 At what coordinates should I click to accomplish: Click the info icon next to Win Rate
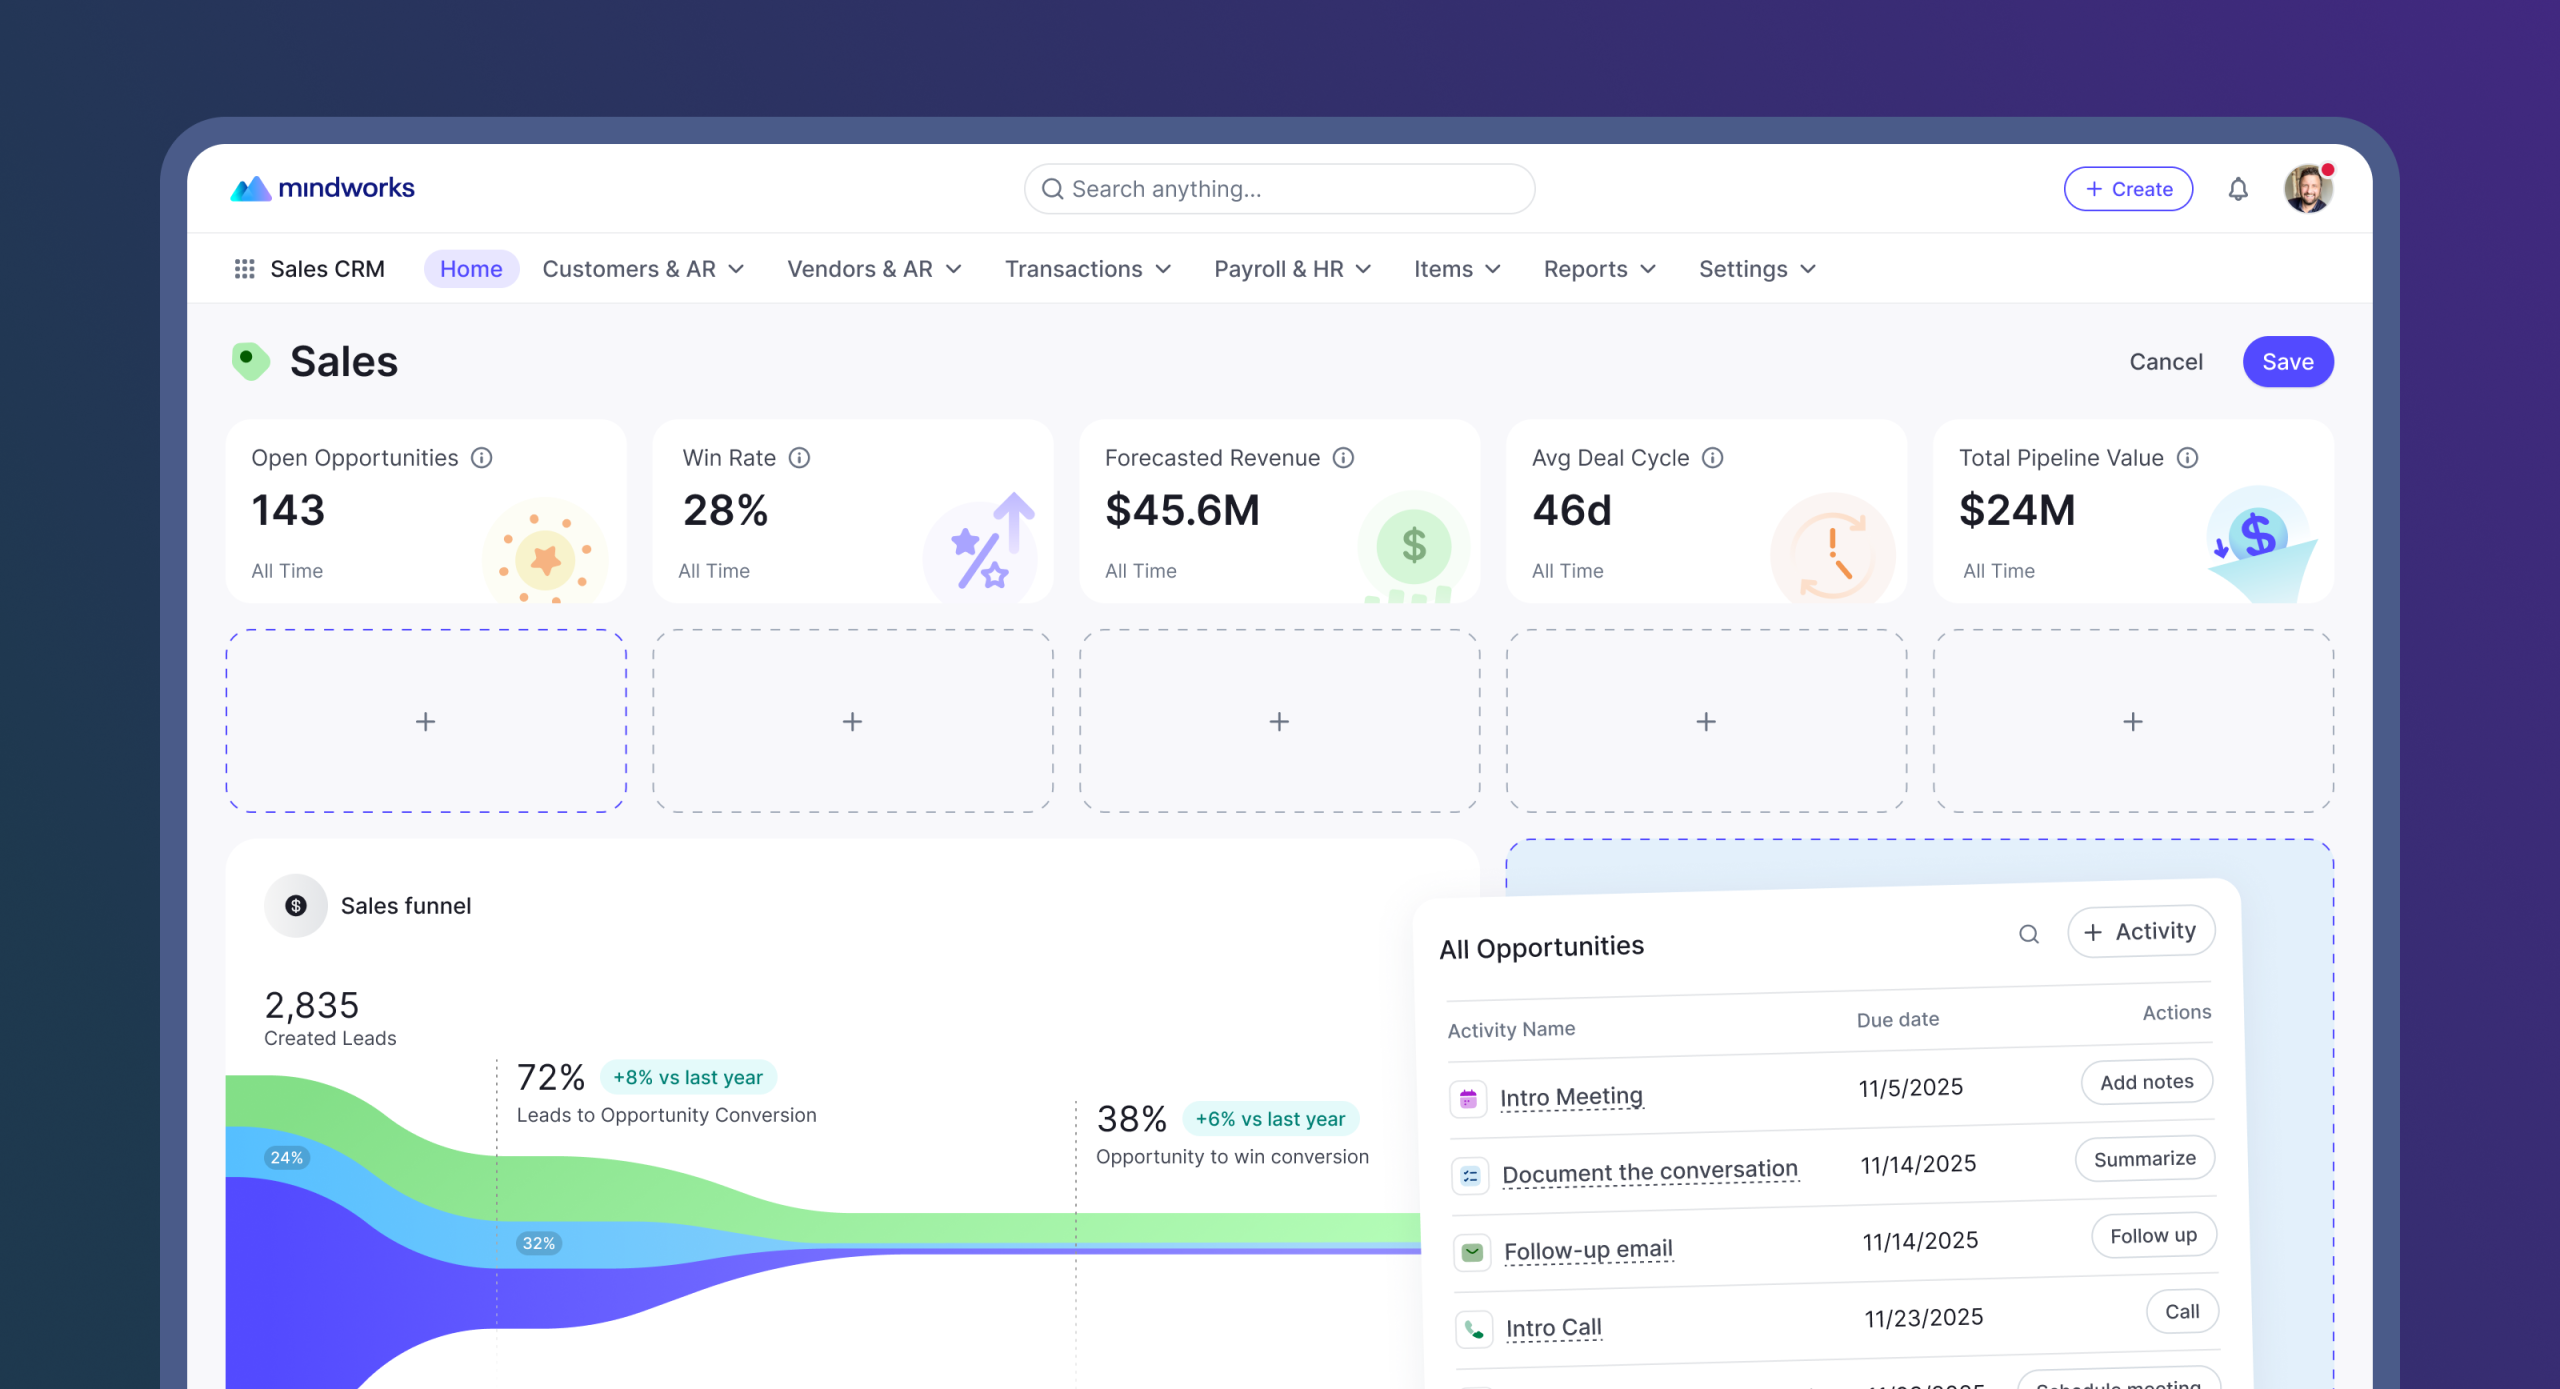pos(799,458)
